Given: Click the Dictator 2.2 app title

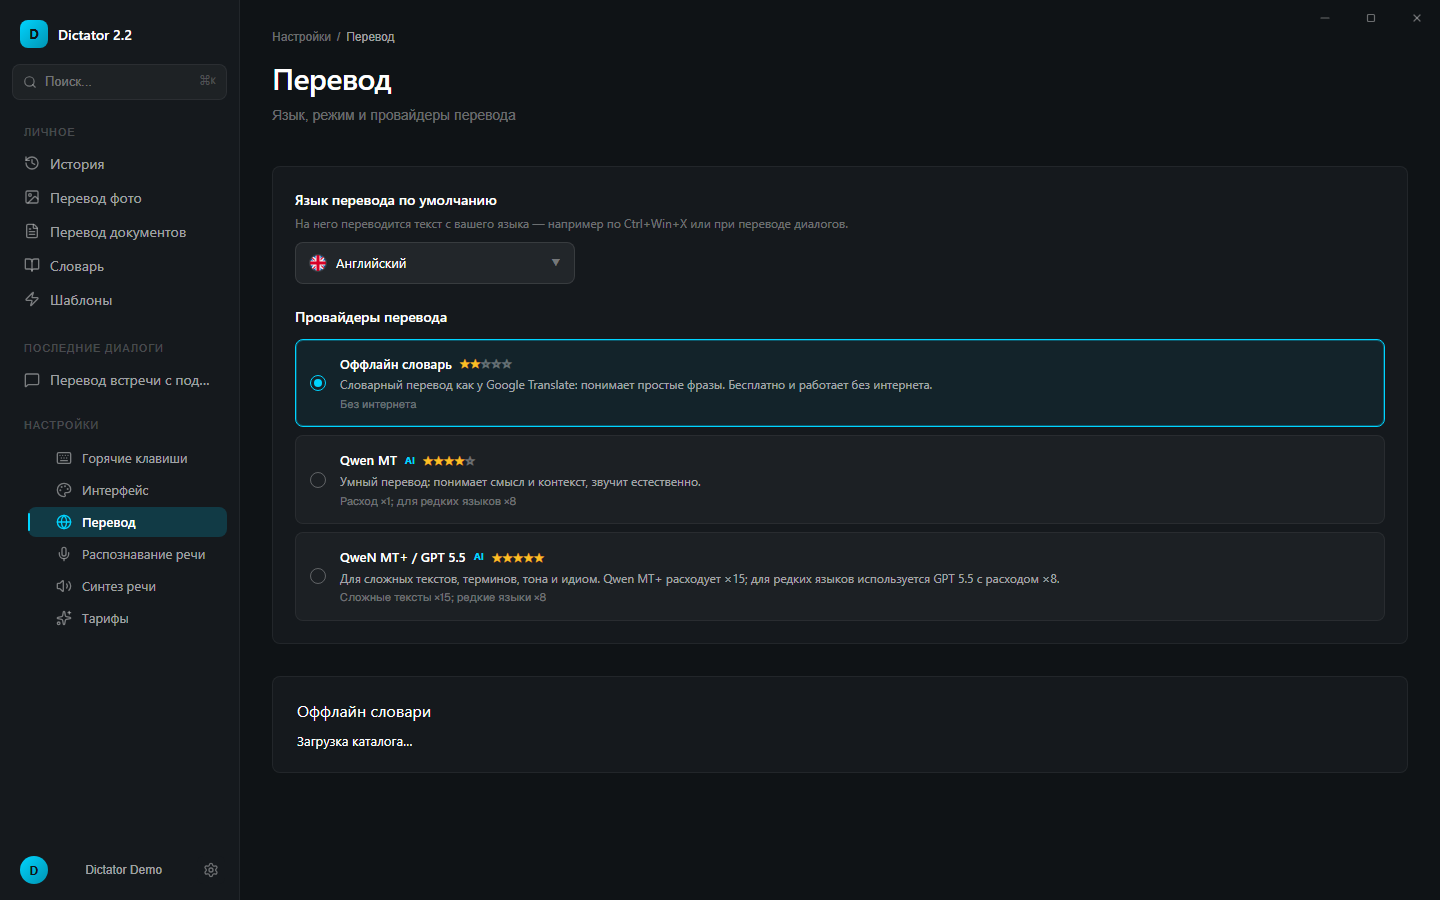Looking at the screenshot, I should 95,35.
